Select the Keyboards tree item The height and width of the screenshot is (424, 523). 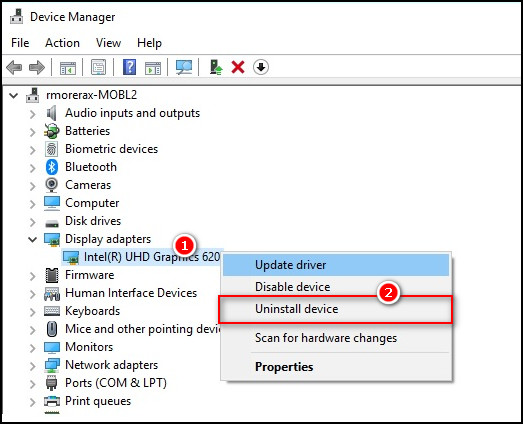pyautogui.click(x=92, y=311)
